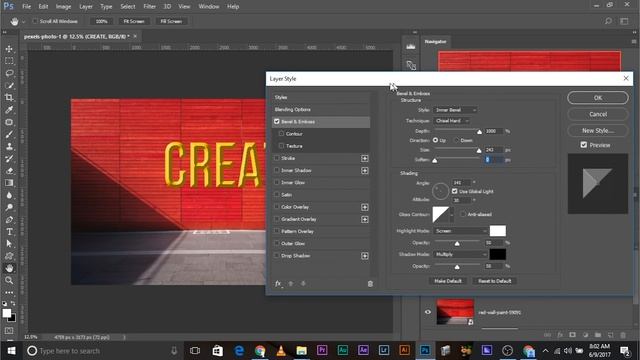Image resolution: width=640 pixels, height=360 pixels.
Task: Click the Fit Screen button
Action: point(134,21)
